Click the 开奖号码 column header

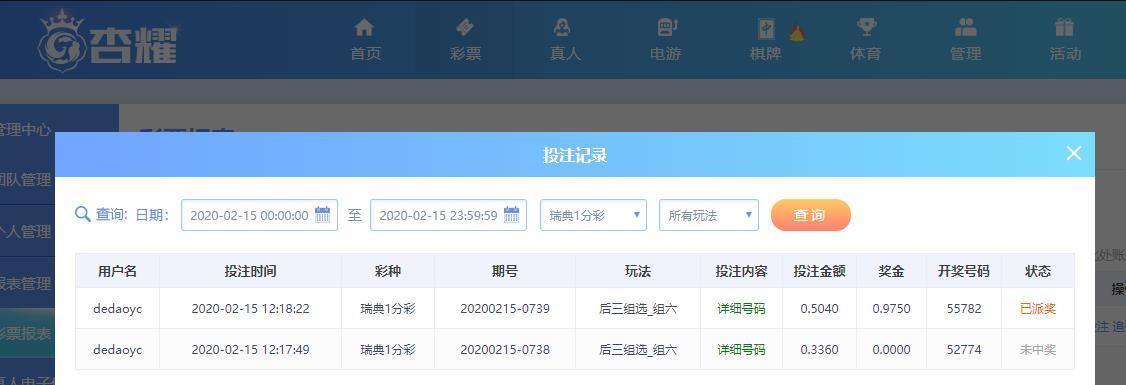[964, 271]
